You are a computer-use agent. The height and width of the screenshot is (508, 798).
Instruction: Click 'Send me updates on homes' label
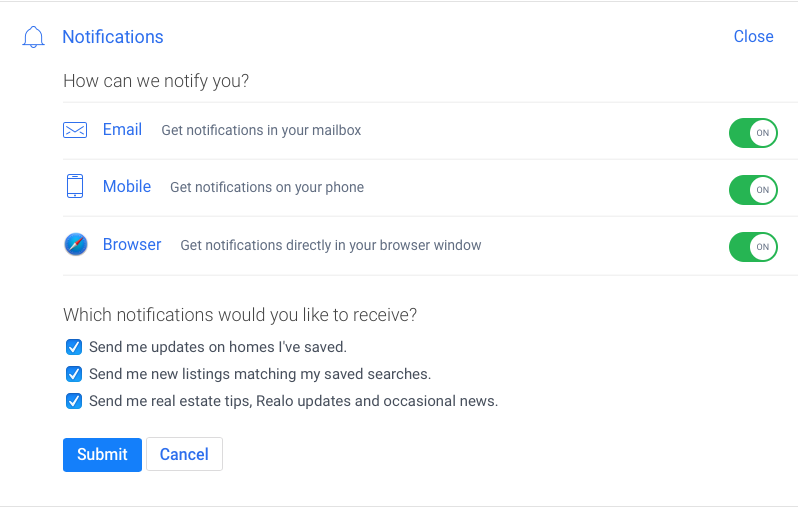click(x=218, y=347)
